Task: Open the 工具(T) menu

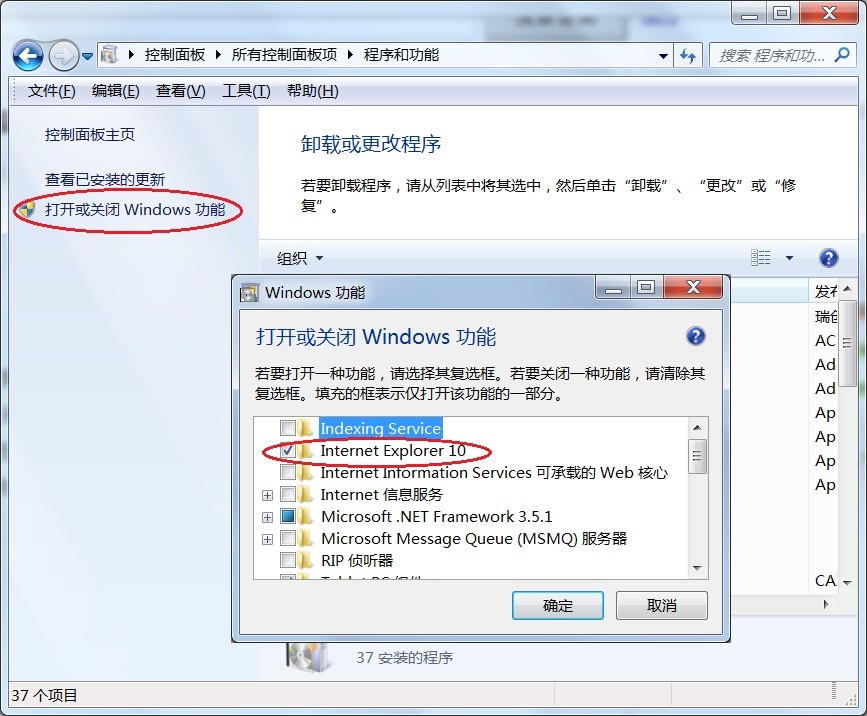Action: pyautogui.click(x=246, y=91)
